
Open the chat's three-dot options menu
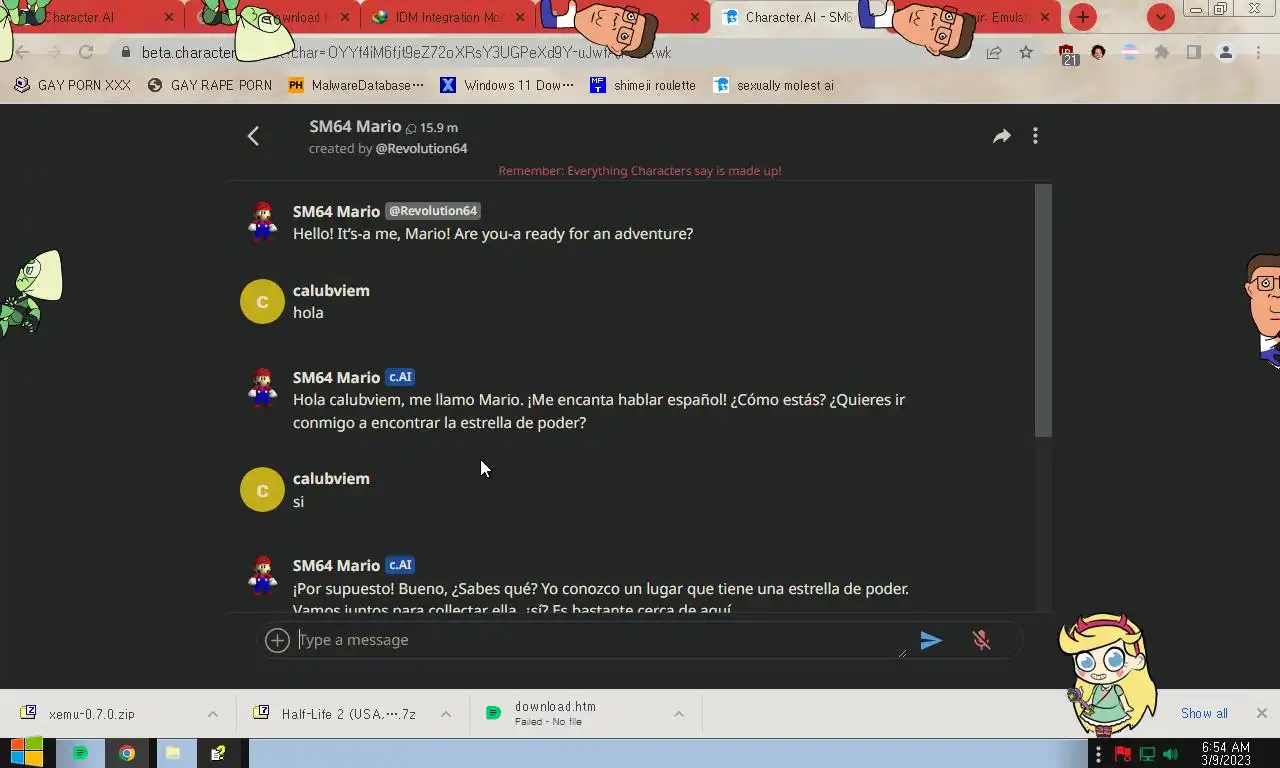(1035, 136)
